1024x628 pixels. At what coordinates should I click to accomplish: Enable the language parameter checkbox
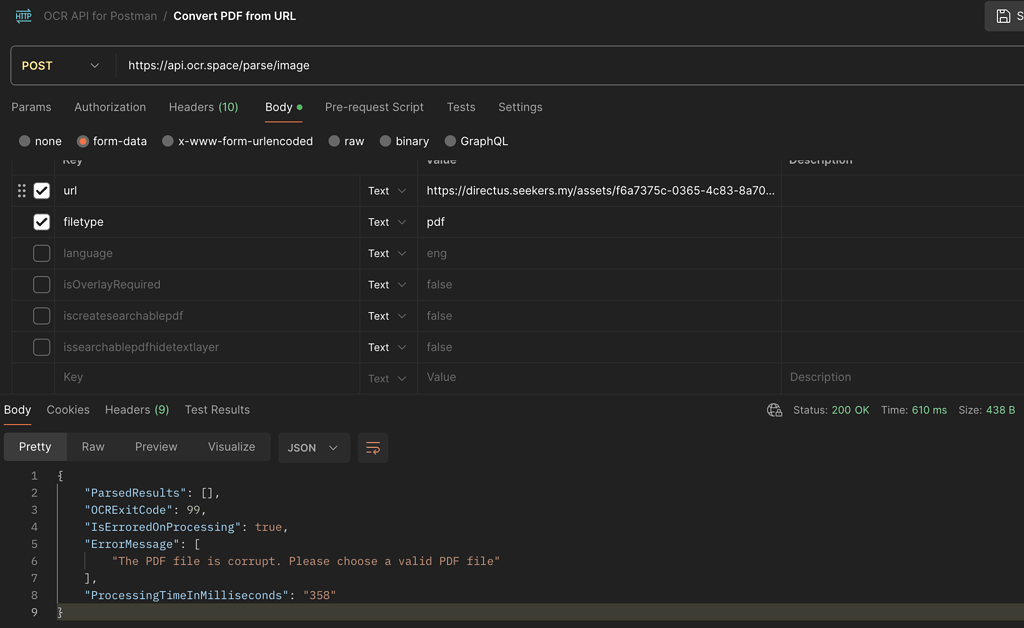41,253
